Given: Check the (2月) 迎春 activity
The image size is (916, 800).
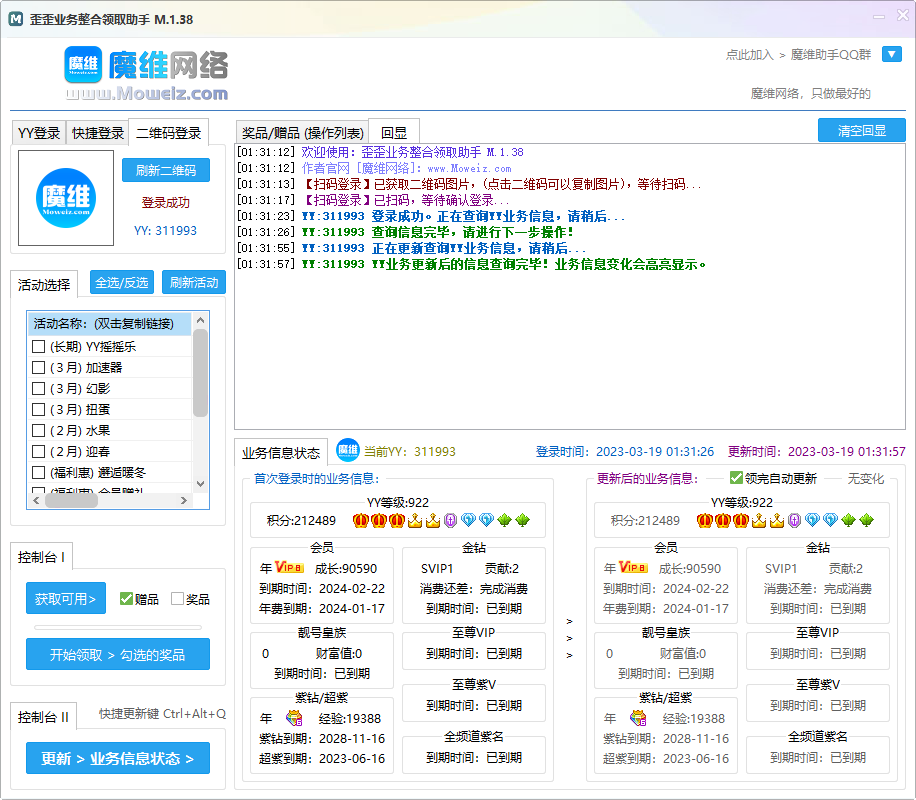Looking at the screenshot, I should 39,452.
